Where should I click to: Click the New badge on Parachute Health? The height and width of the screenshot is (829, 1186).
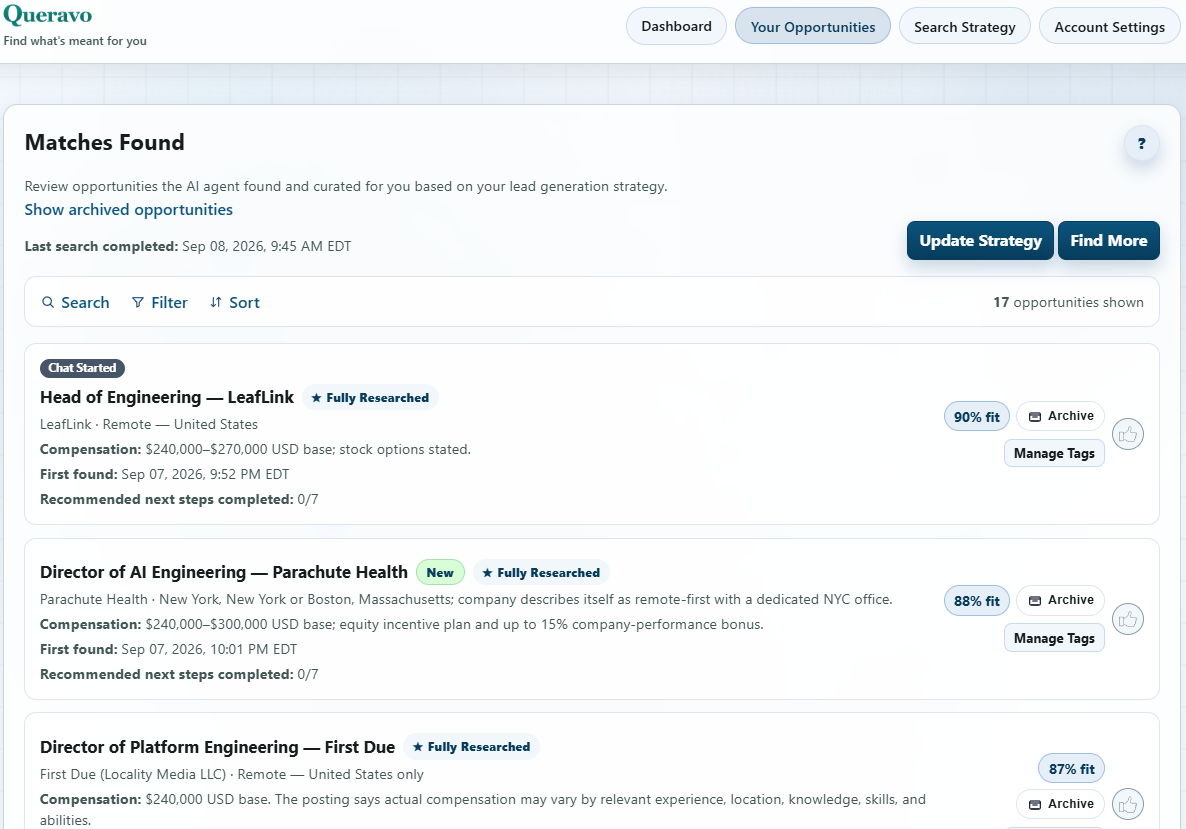tap(440, 573)
